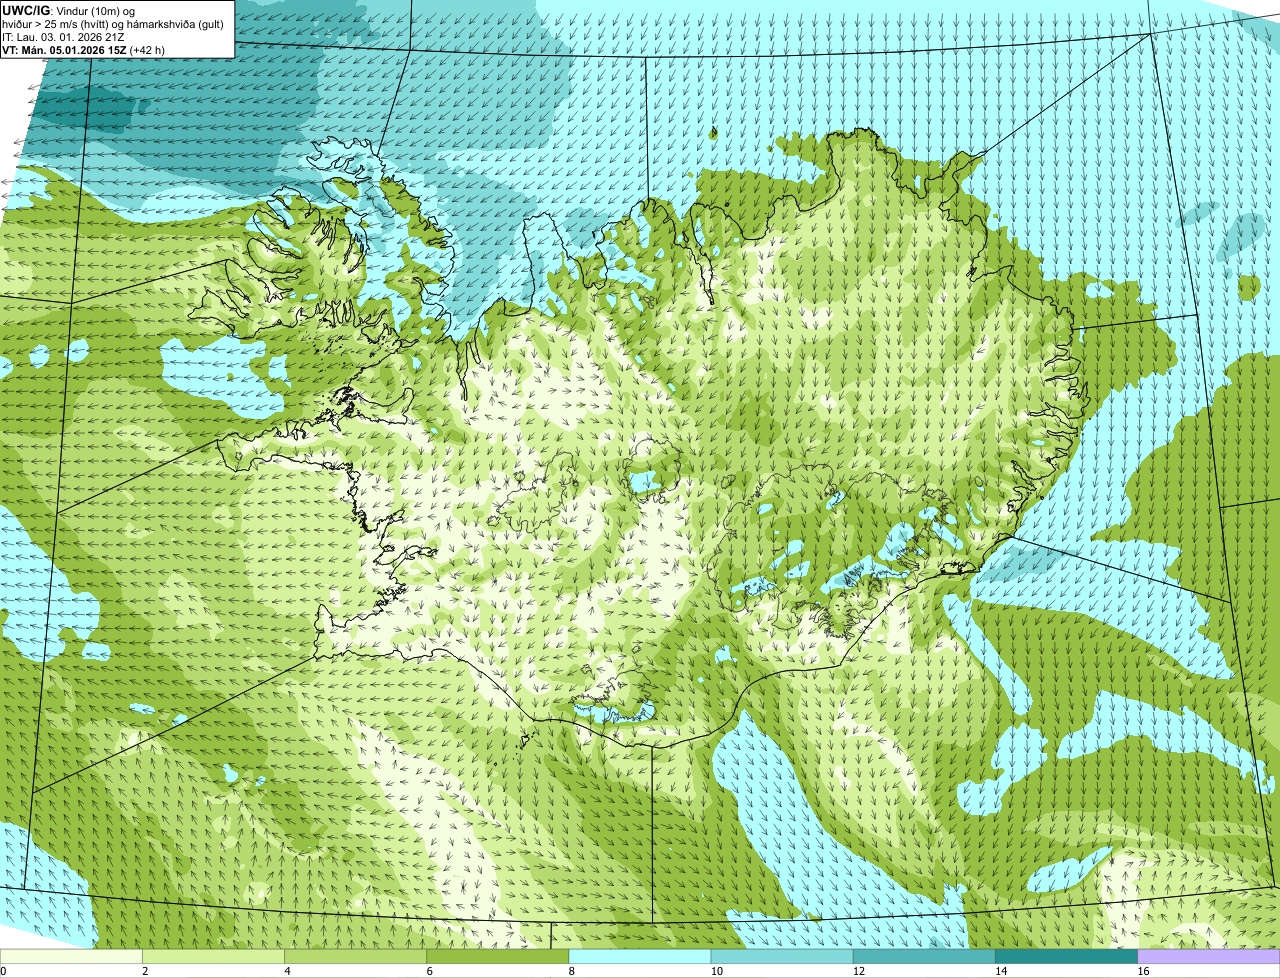Click the '0' label on the color scale
The width and height of the screenshot is (1280, 978).
tap(3, 971)
